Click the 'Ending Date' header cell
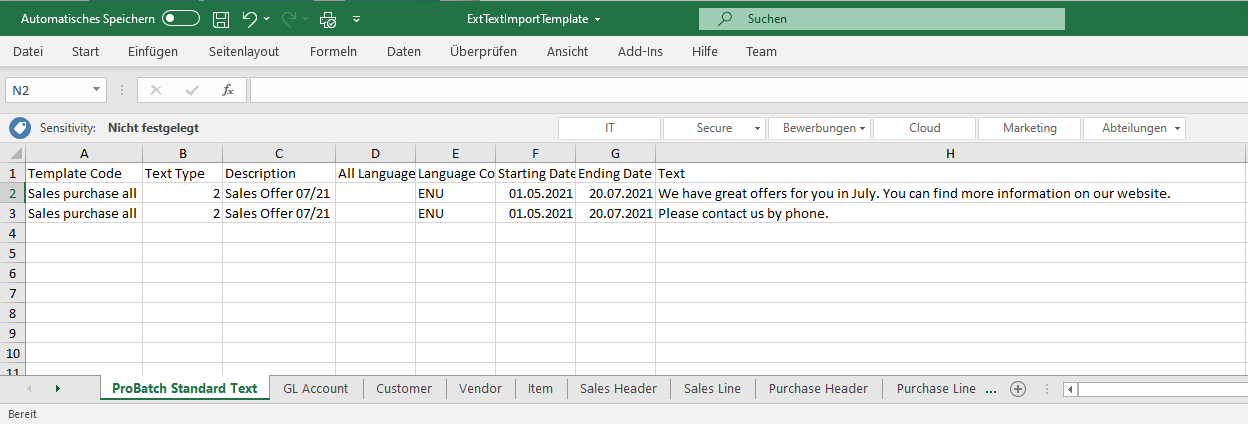1248x424 pixels. [x=615, y=173]
